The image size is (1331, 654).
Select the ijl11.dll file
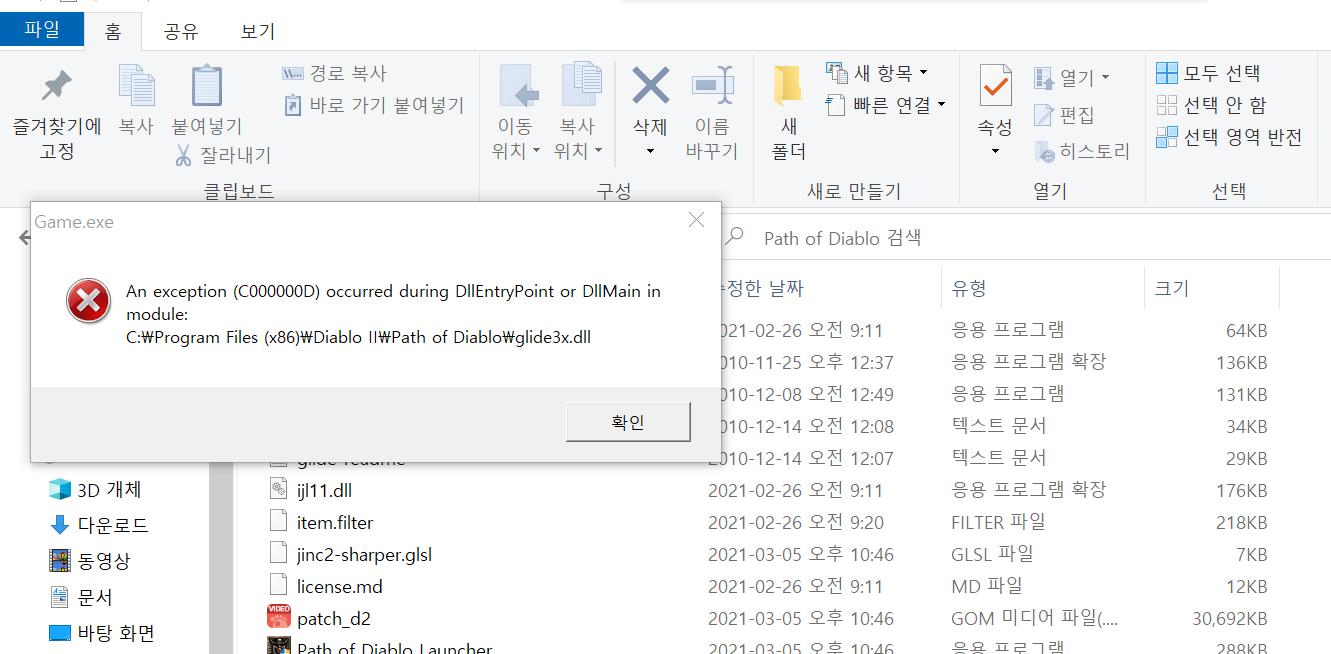(324, 490)
